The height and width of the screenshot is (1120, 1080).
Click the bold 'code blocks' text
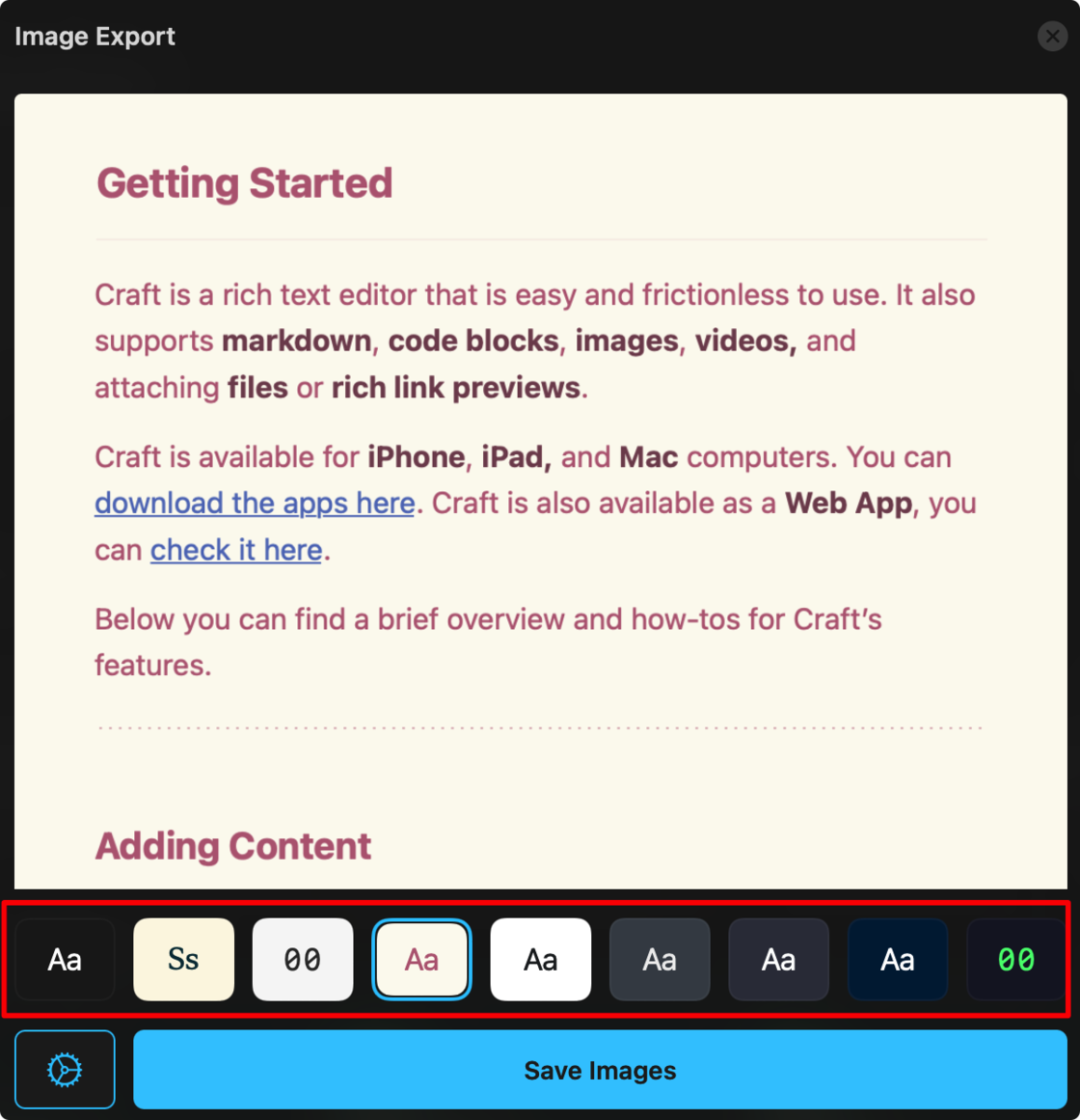[474, 341]
